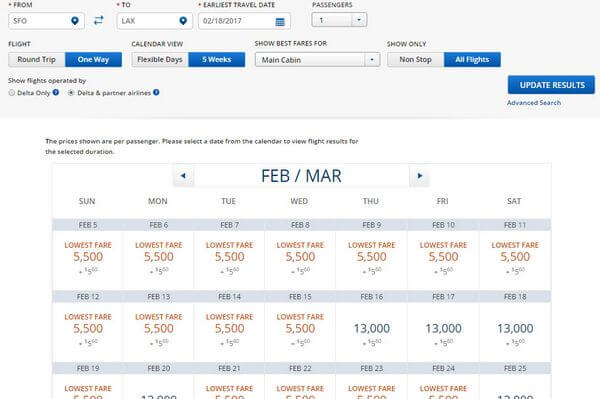Click the FEB 19 date label
Image resolution: width=600 pixels, height=399 pixels.
pyautogui.click(x=88, y=368)
